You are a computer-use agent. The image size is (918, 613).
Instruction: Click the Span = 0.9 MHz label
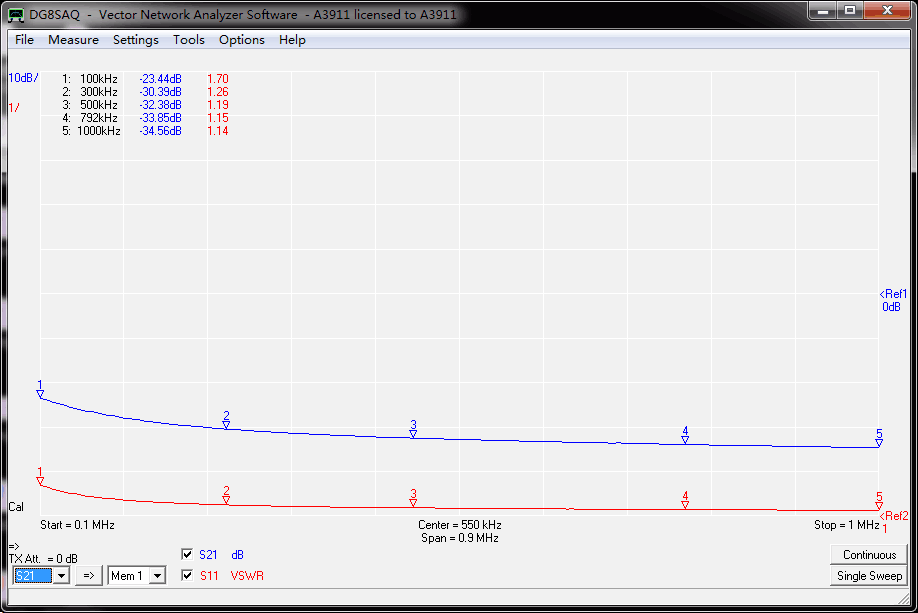click(460, 537)
